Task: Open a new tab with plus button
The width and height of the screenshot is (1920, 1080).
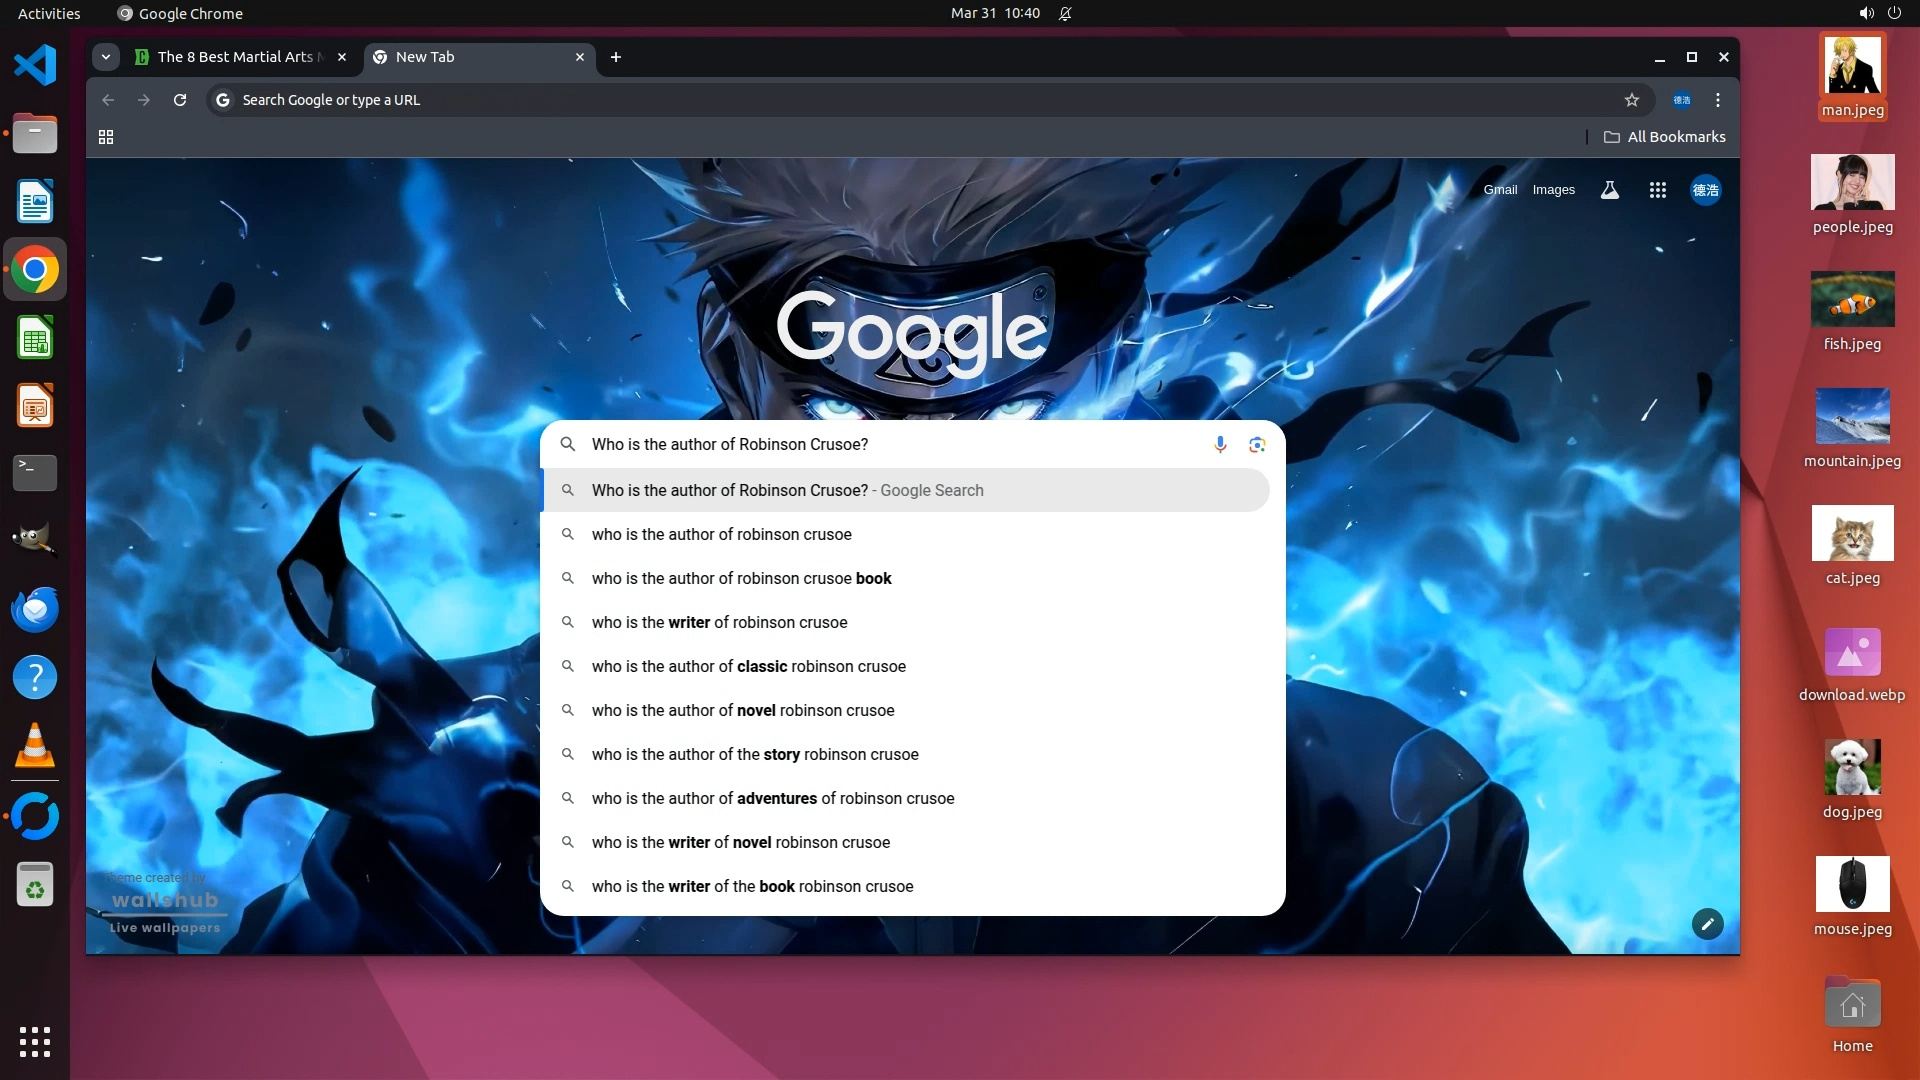Action: click(616, 57)
